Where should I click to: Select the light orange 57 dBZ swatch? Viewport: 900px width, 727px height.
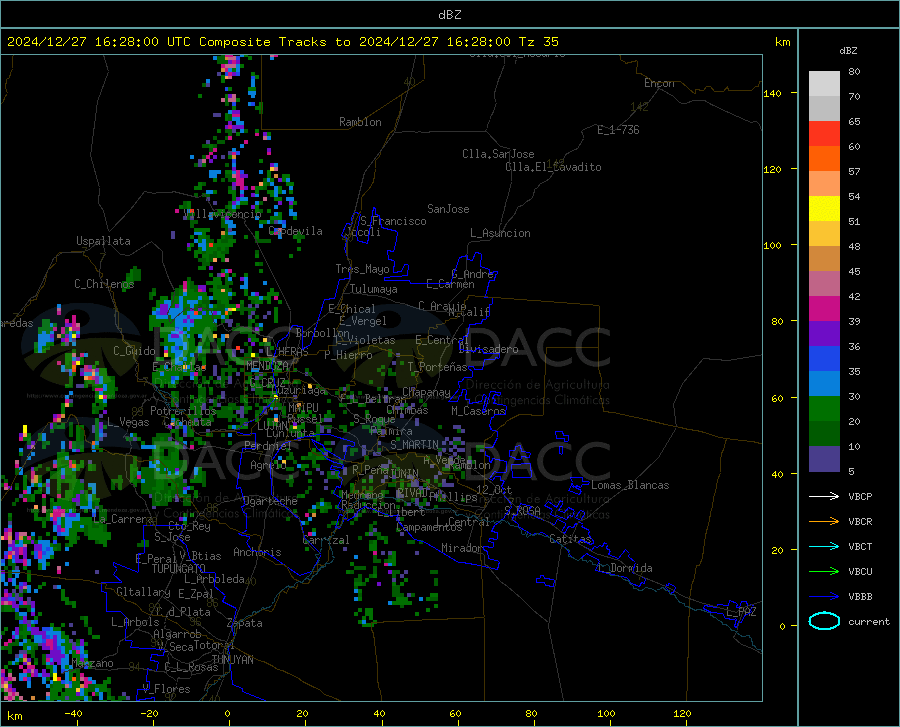[824, 184]
